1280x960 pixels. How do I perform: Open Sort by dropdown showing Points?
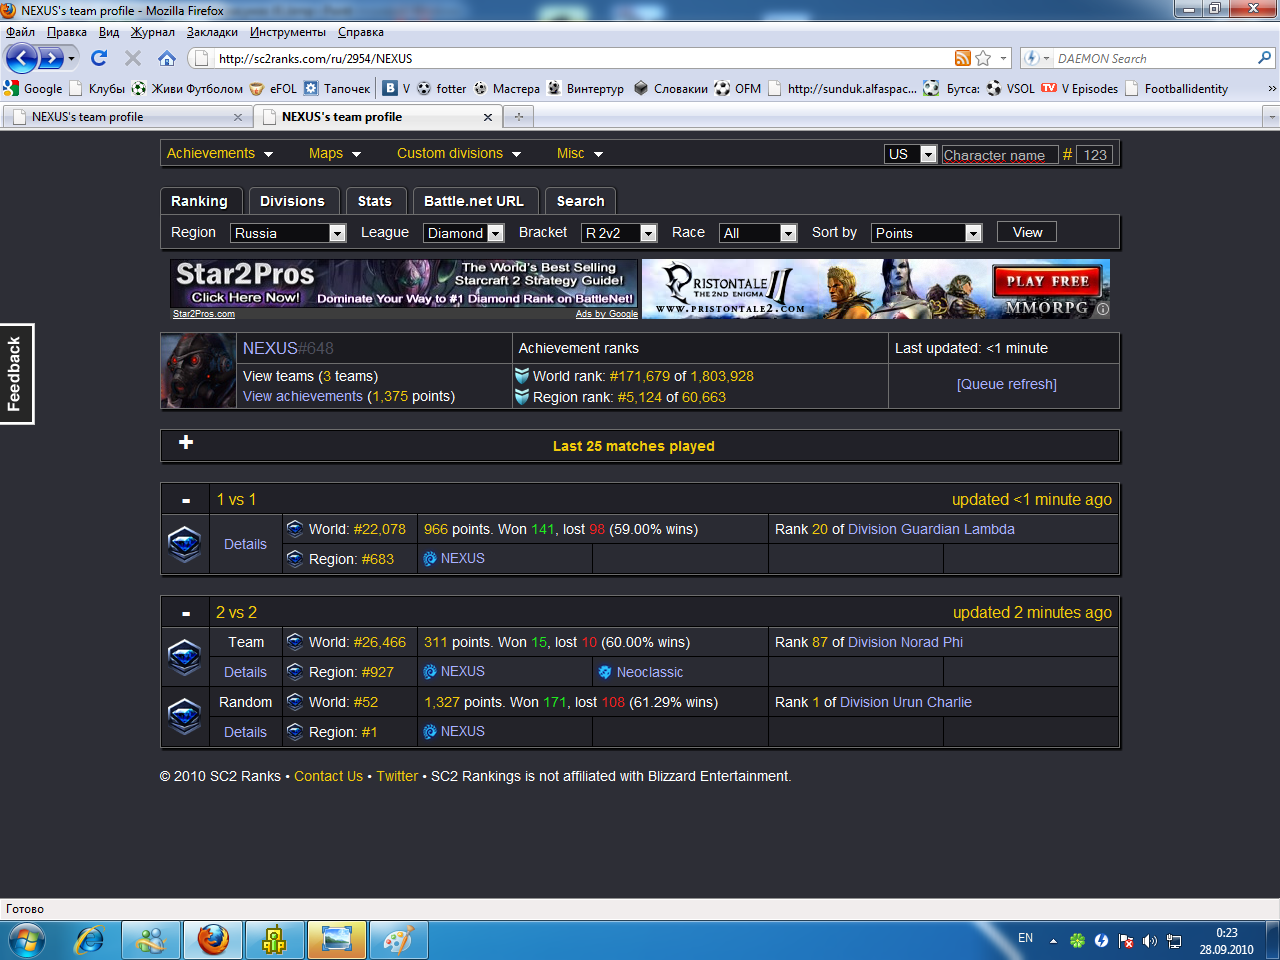tap(927, 233)
